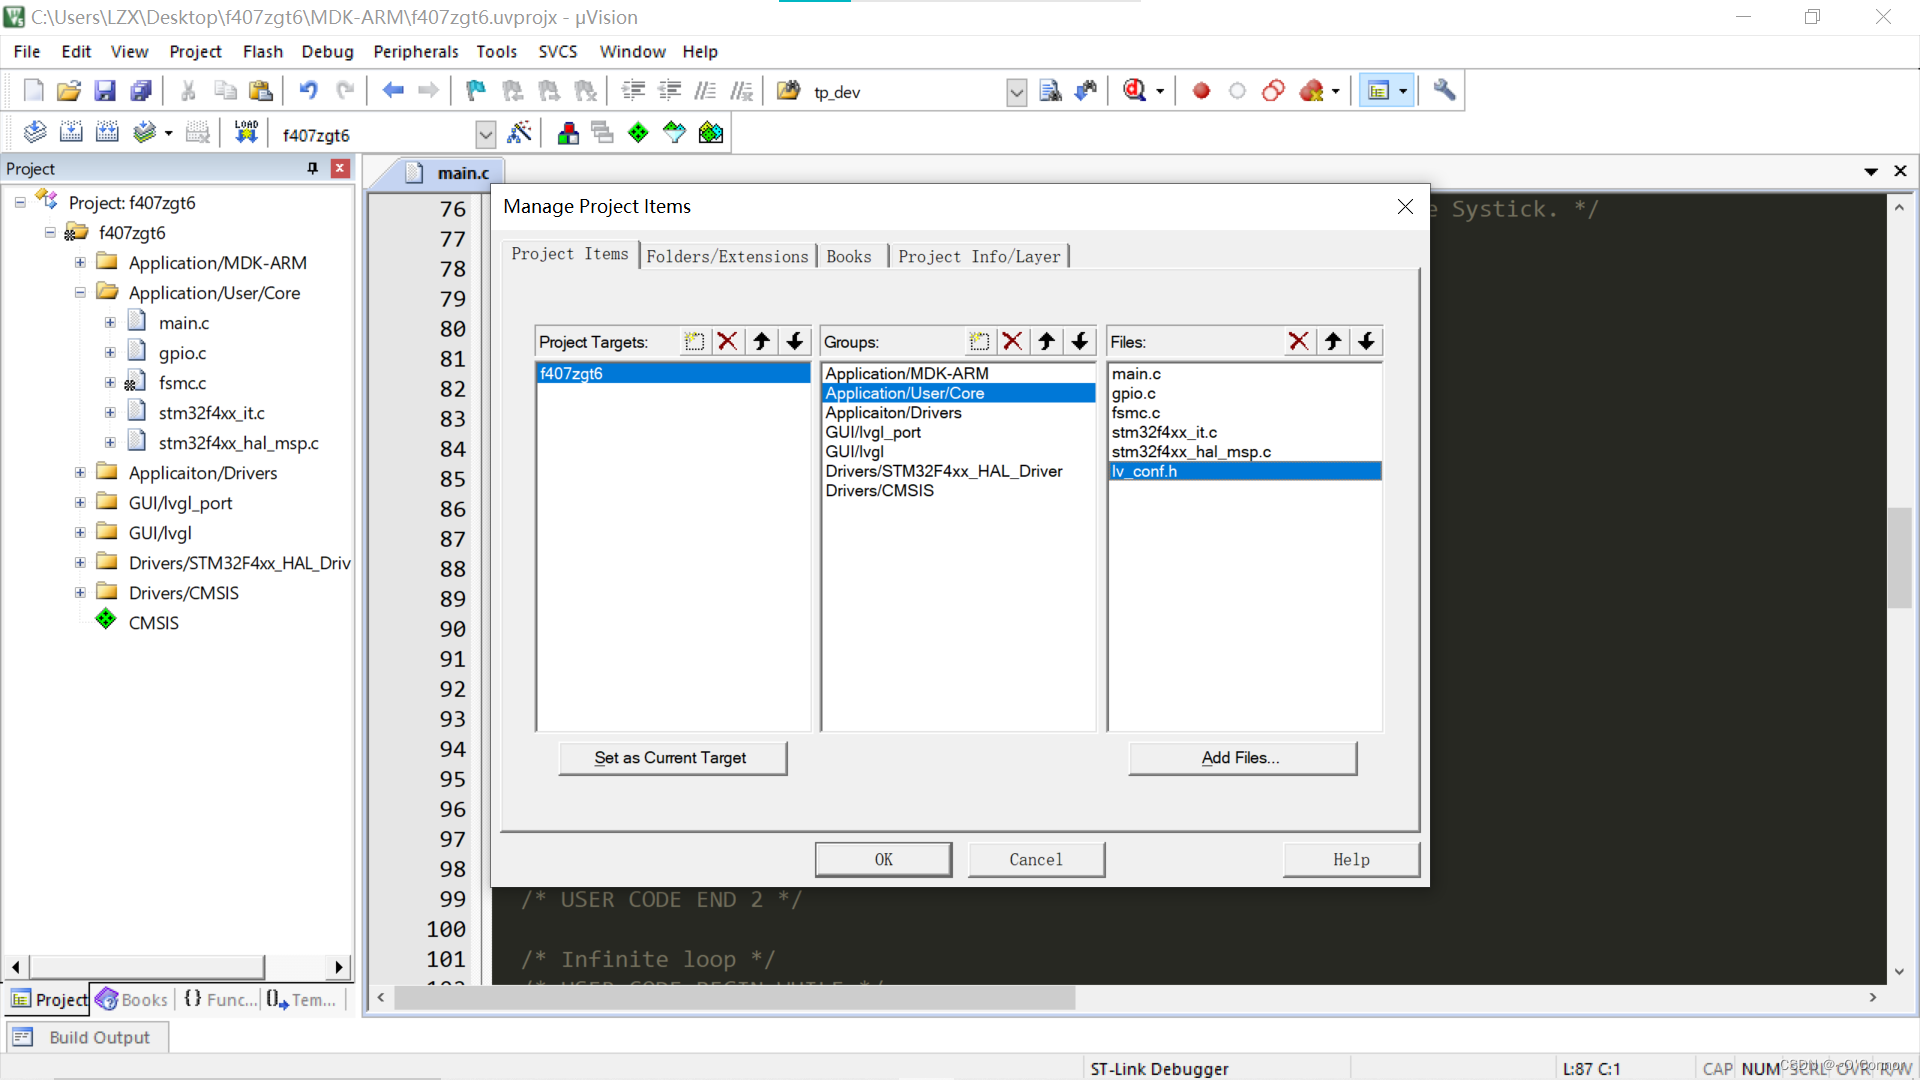Collapse the Application/User/Core tree folder
Viewport: 1920px width, 1080px height.
click(x=80, y=293)
